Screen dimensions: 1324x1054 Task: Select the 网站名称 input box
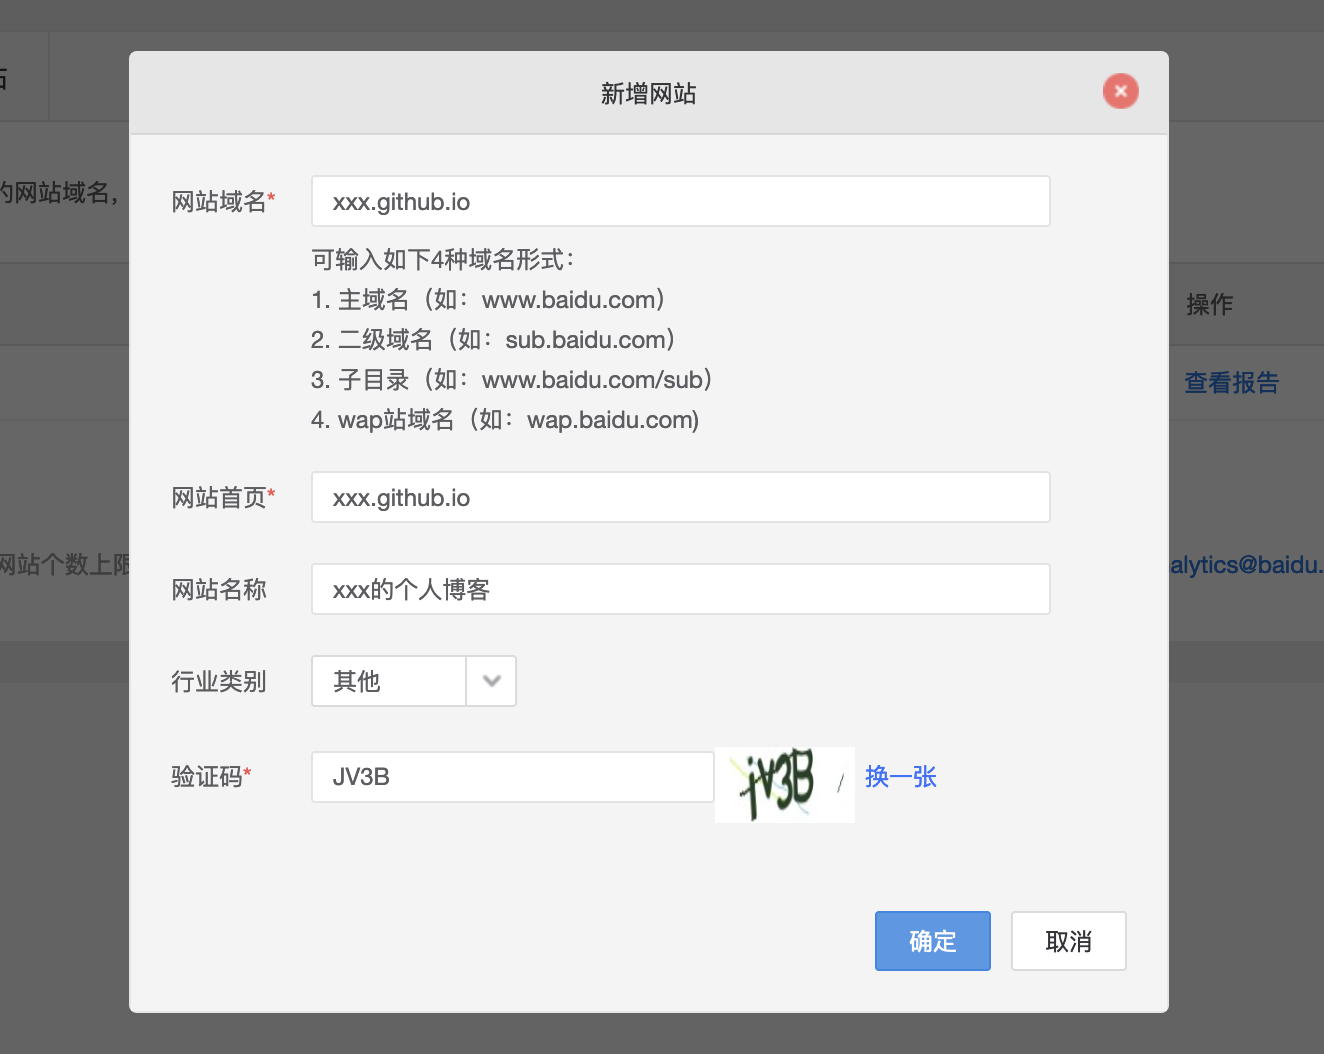click(680, 589)
